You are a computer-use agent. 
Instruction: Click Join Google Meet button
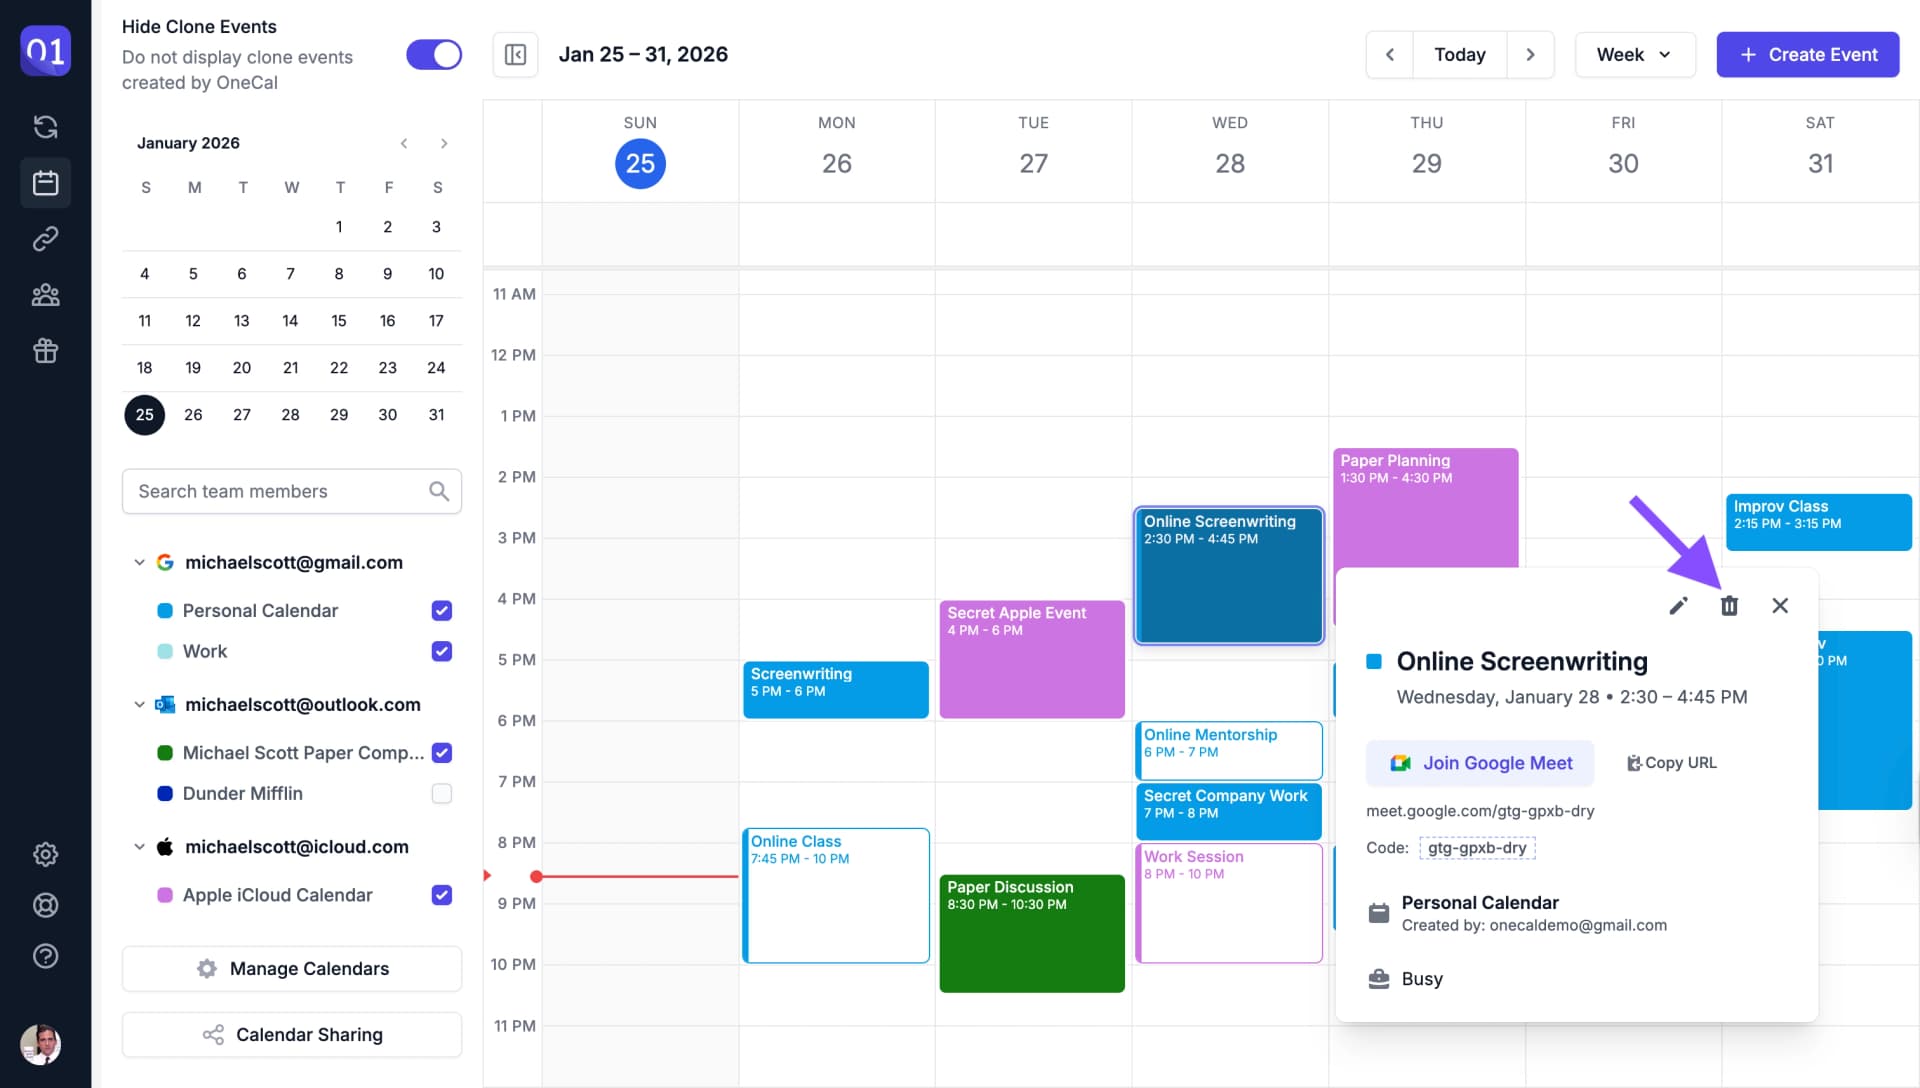(x=1480, y=764)
